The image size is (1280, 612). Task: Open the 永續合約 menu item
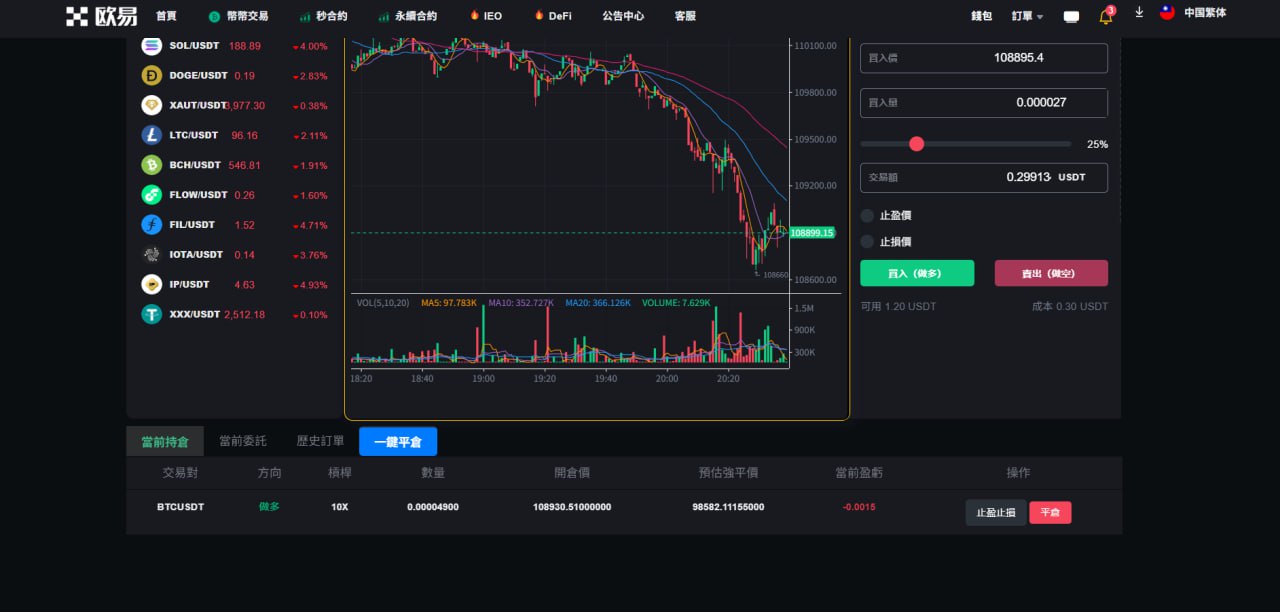(x=407, y=16)
